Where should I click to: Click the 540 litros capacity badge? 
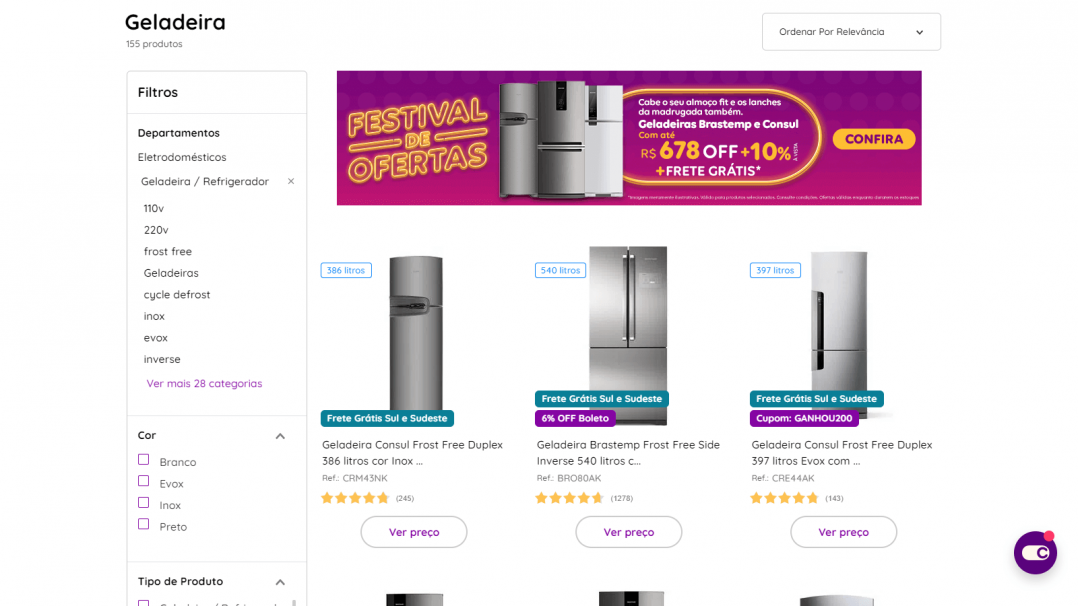[x=560, y=269]
